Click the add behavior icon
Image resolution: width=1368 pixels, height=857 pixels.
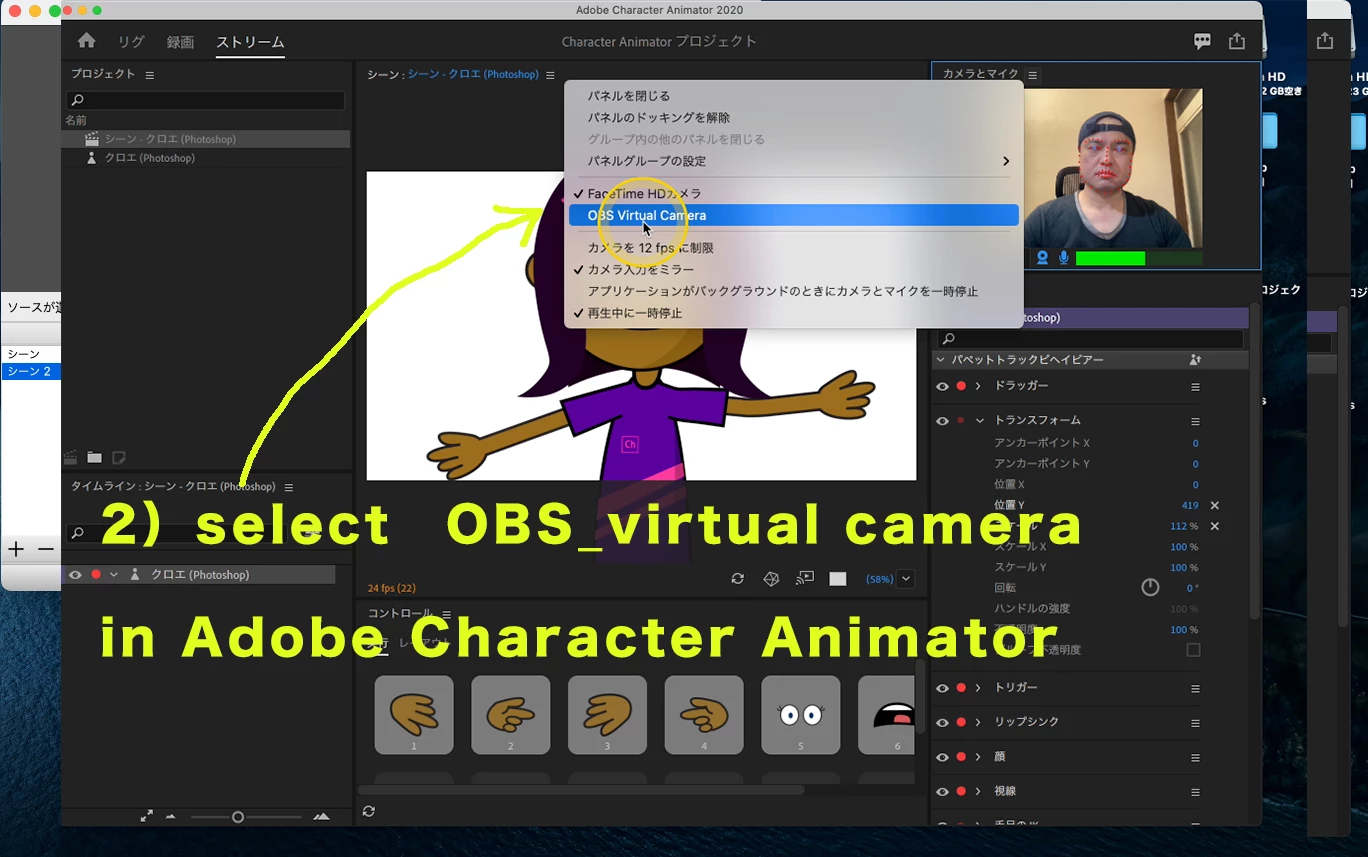coord(1195,359)
